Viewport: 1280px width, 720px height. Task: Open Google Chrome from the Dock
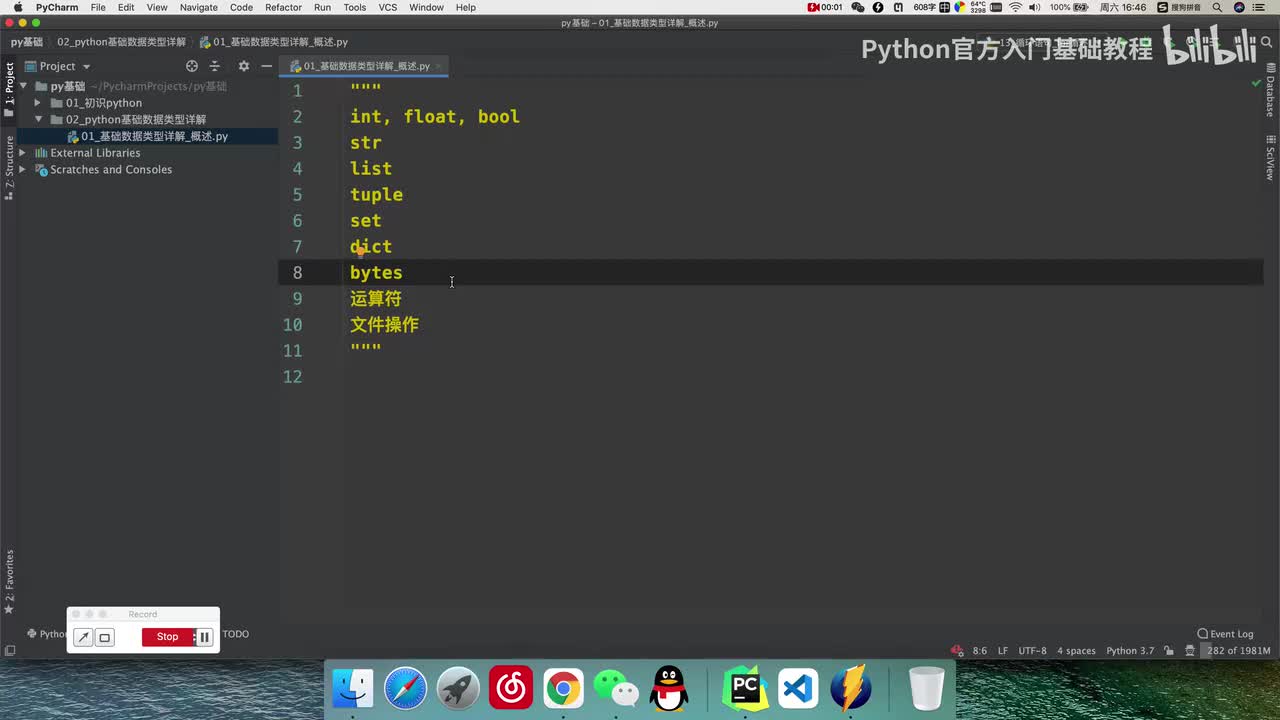coord(563,689)
